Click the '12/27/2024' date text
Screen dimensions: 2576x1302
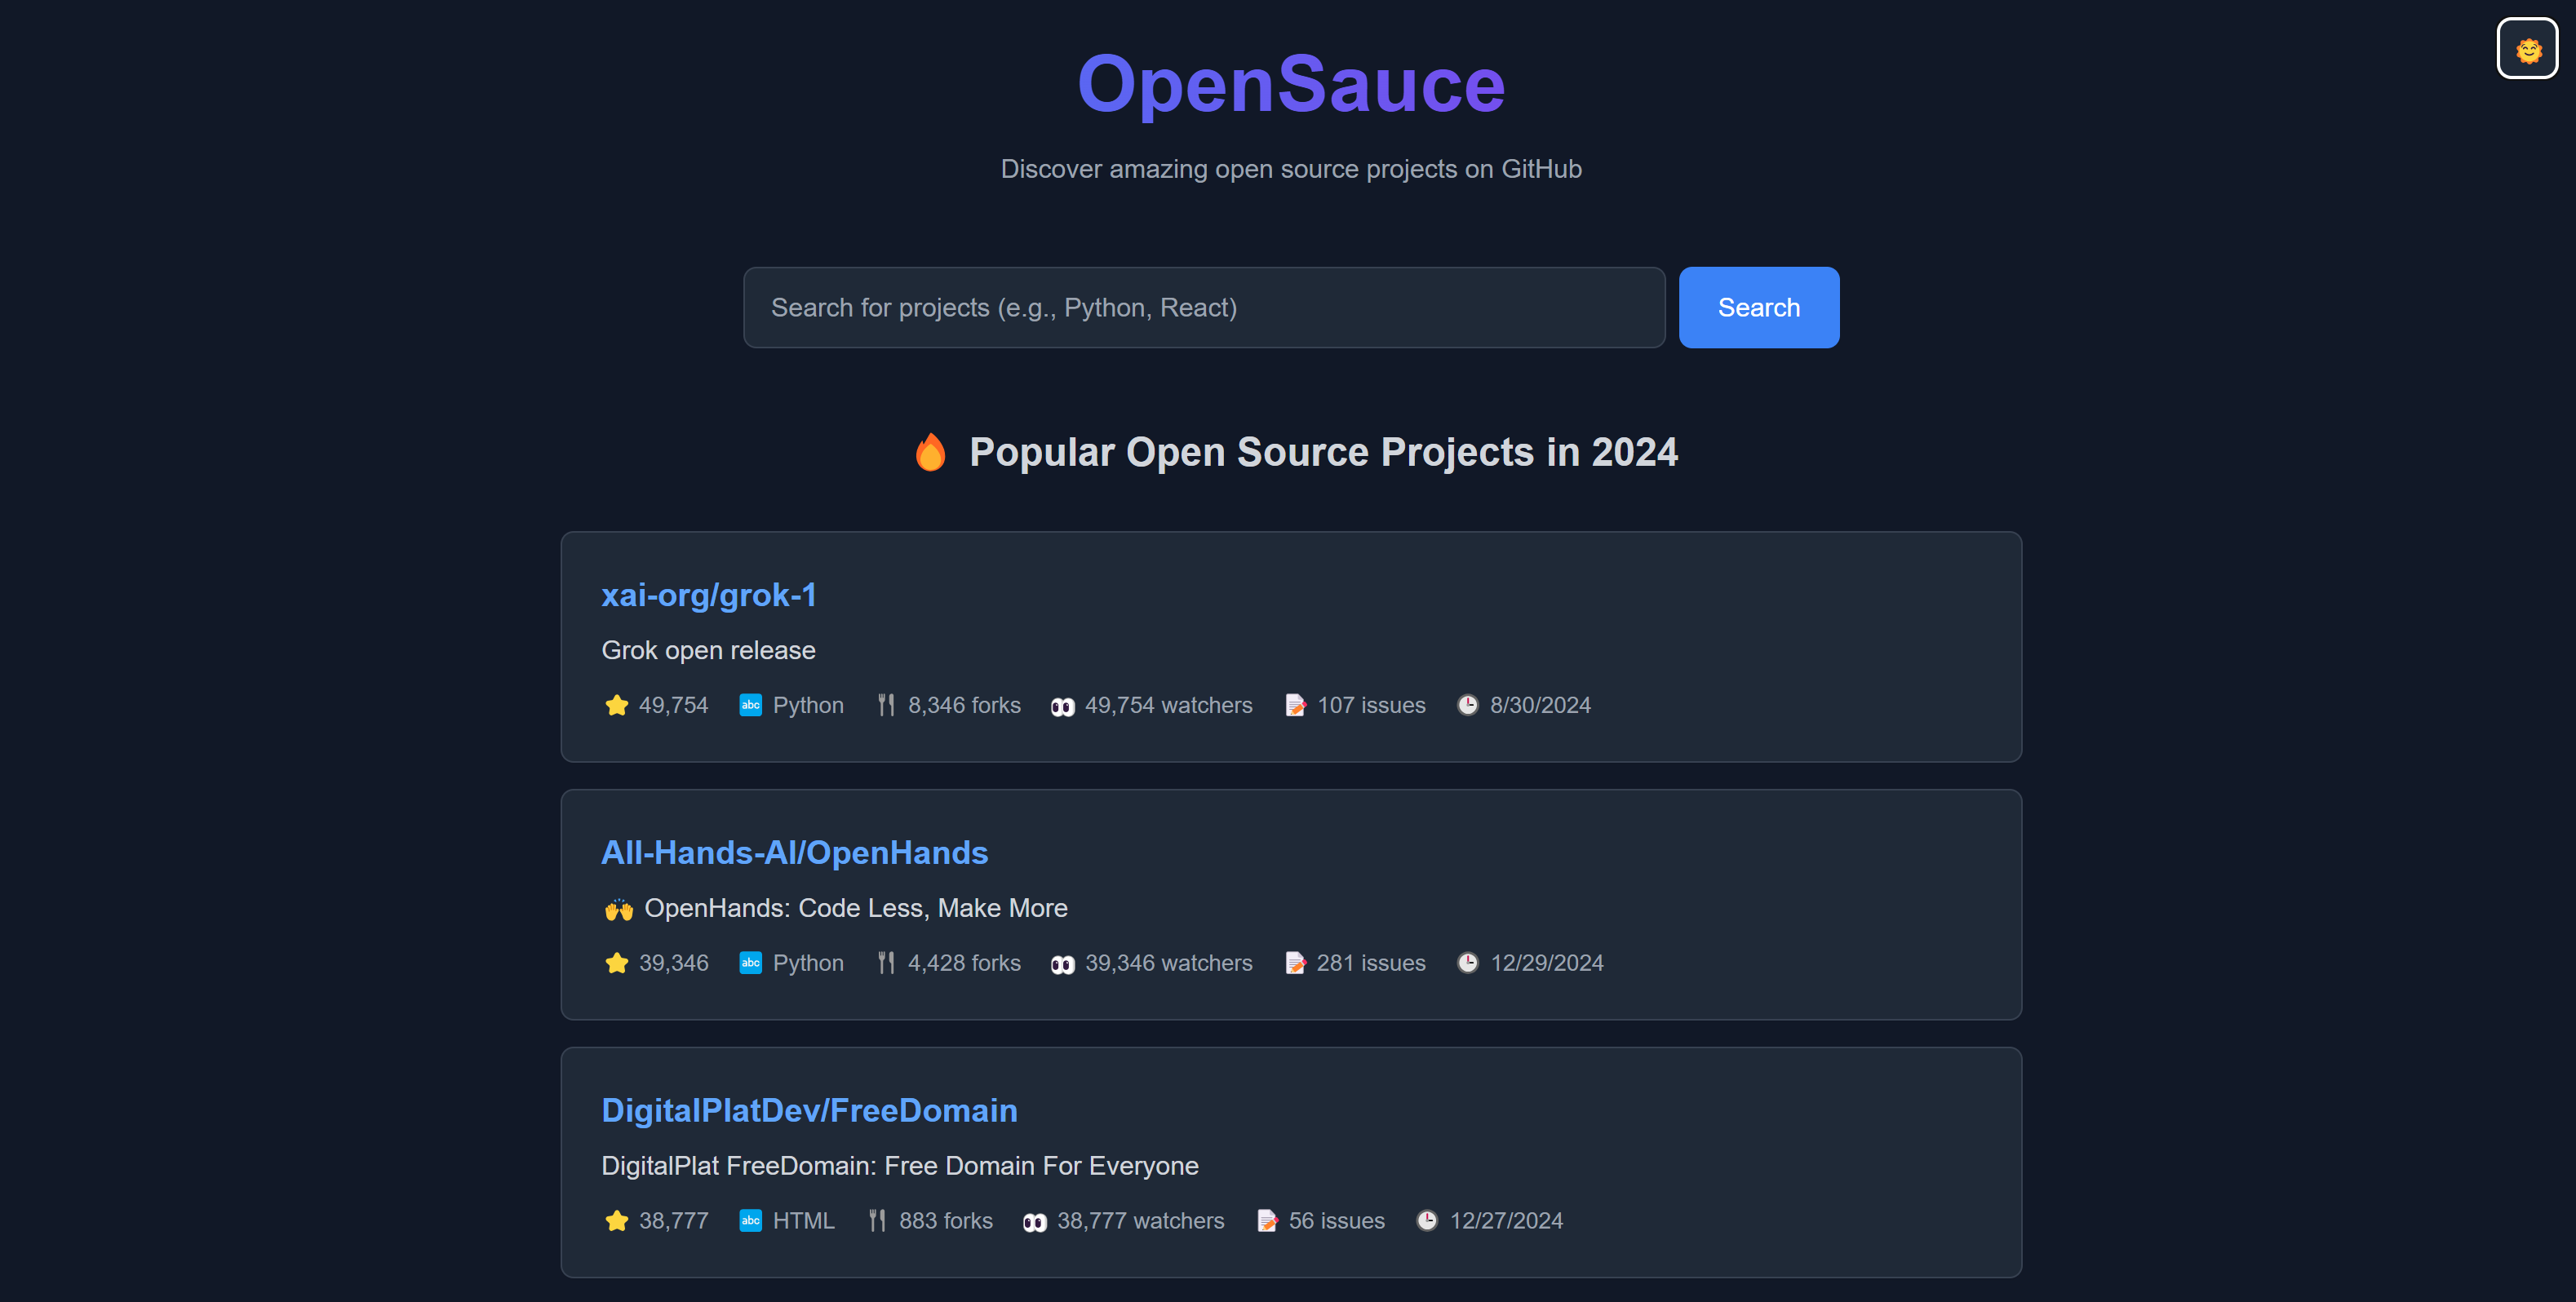pos(1506,1221)
